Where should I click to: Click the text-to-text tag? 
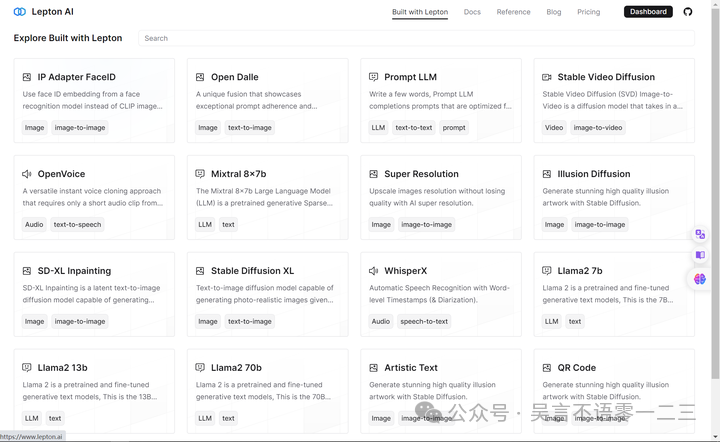point(413,128)
